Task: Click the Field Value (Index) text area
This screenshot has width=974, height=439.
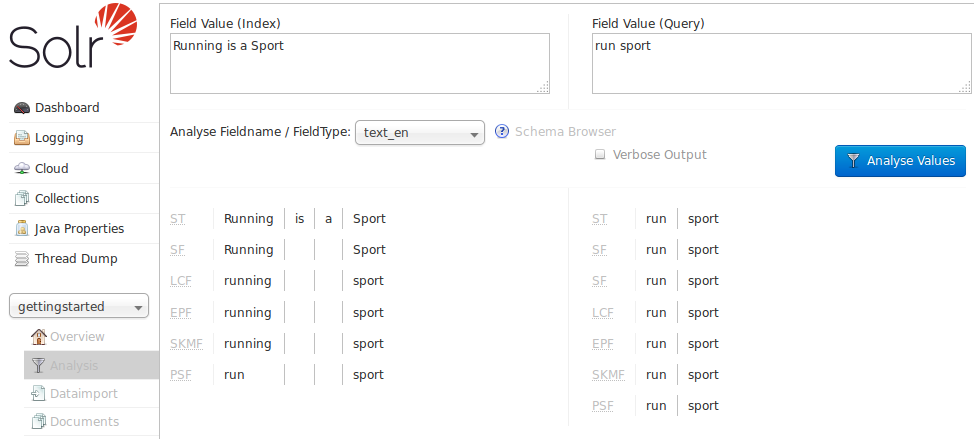Action: point(359,64)
